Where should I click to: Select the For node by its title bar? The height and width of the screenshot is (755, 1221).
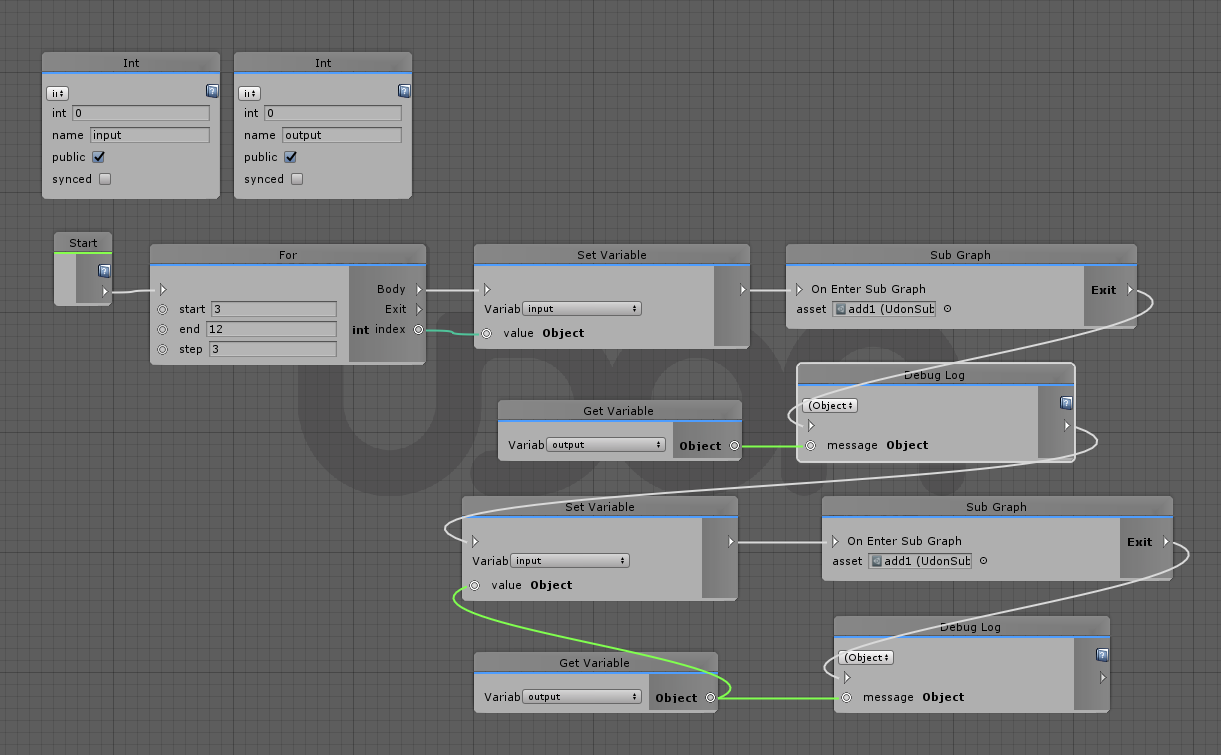coord(288,255)
